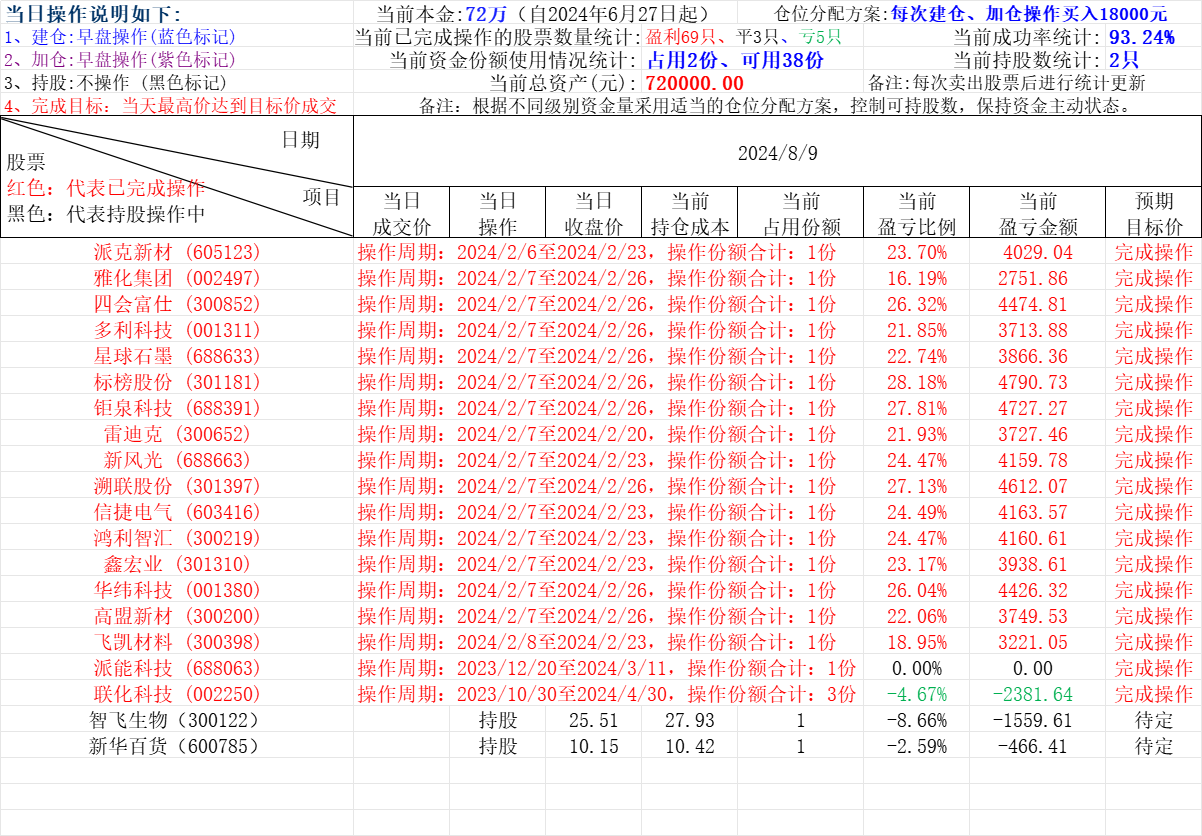
Task: Select 智飞生物 closing price 25.51
Action: [592, 720]
